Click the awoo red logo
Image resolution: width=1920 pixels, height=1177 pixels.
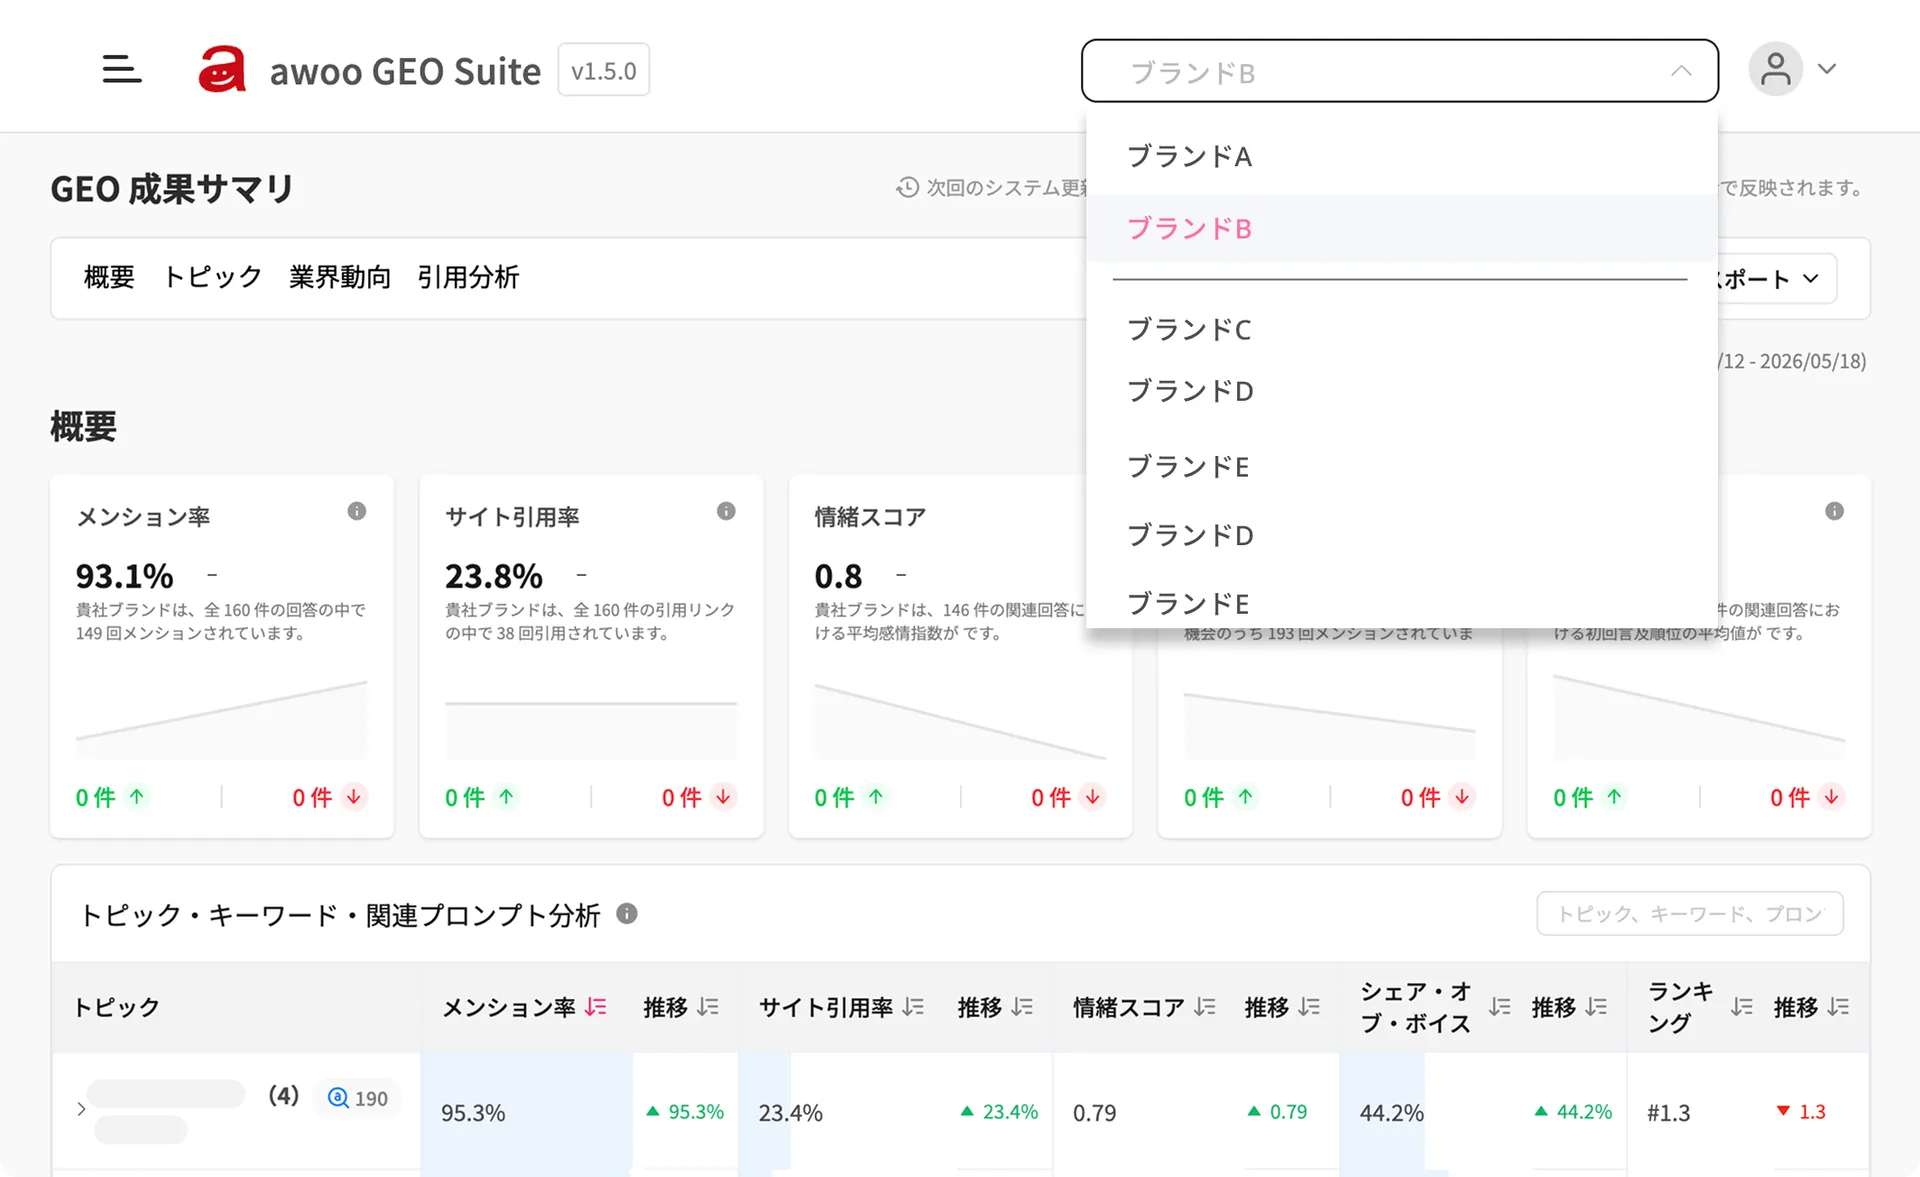221,69
